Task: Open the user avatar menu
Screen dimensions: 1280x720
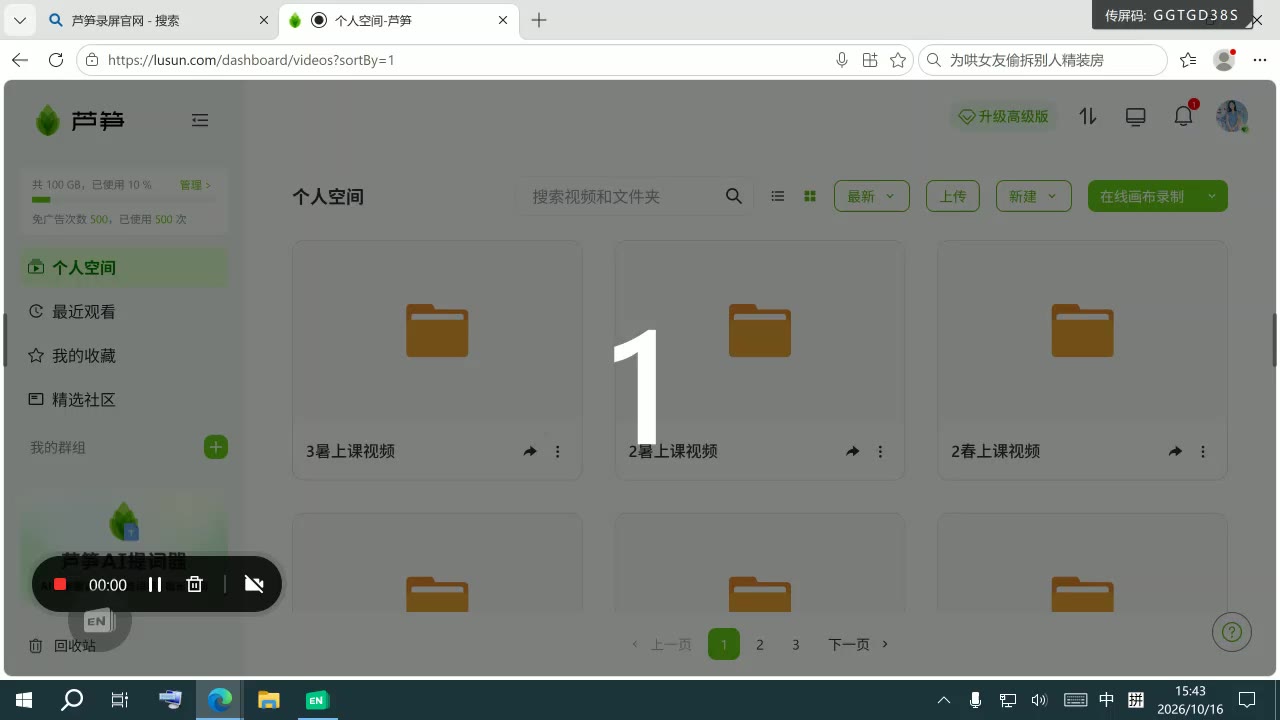Action: [1232, 117]
